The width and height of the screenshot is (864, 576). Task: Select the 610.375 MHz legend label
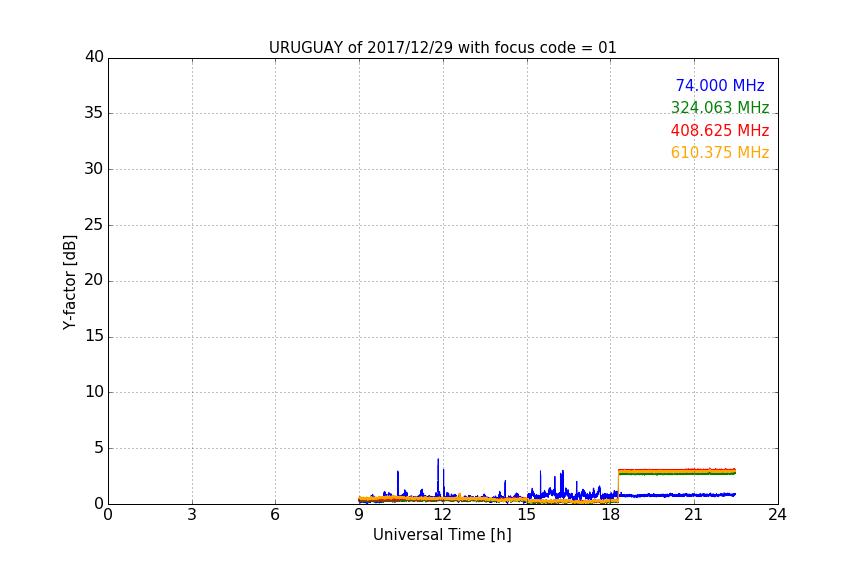(720, 153)
